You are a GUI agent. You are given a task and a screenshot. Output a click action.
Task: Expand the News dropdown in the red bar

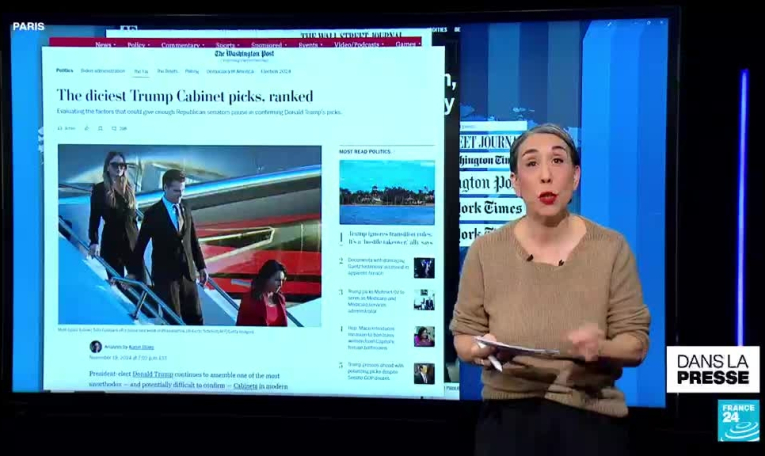[105, 45]
